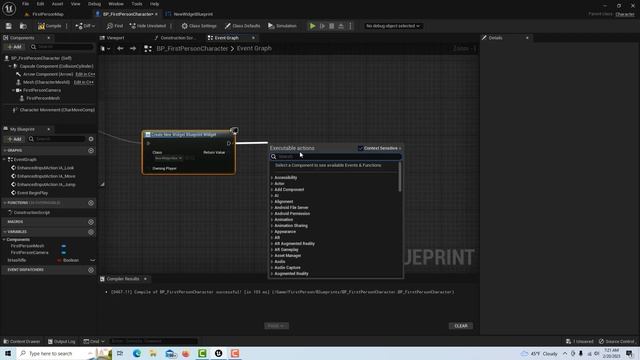Click the My Blueprint Add button
The height and width of the screenshot is (360, 640).
point(14,139)
